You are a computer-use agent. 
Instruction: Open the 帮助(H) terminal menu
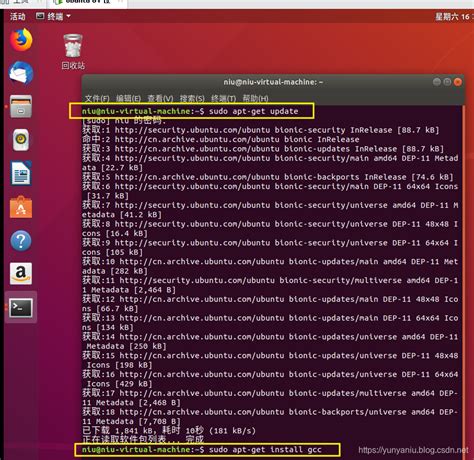255,98
